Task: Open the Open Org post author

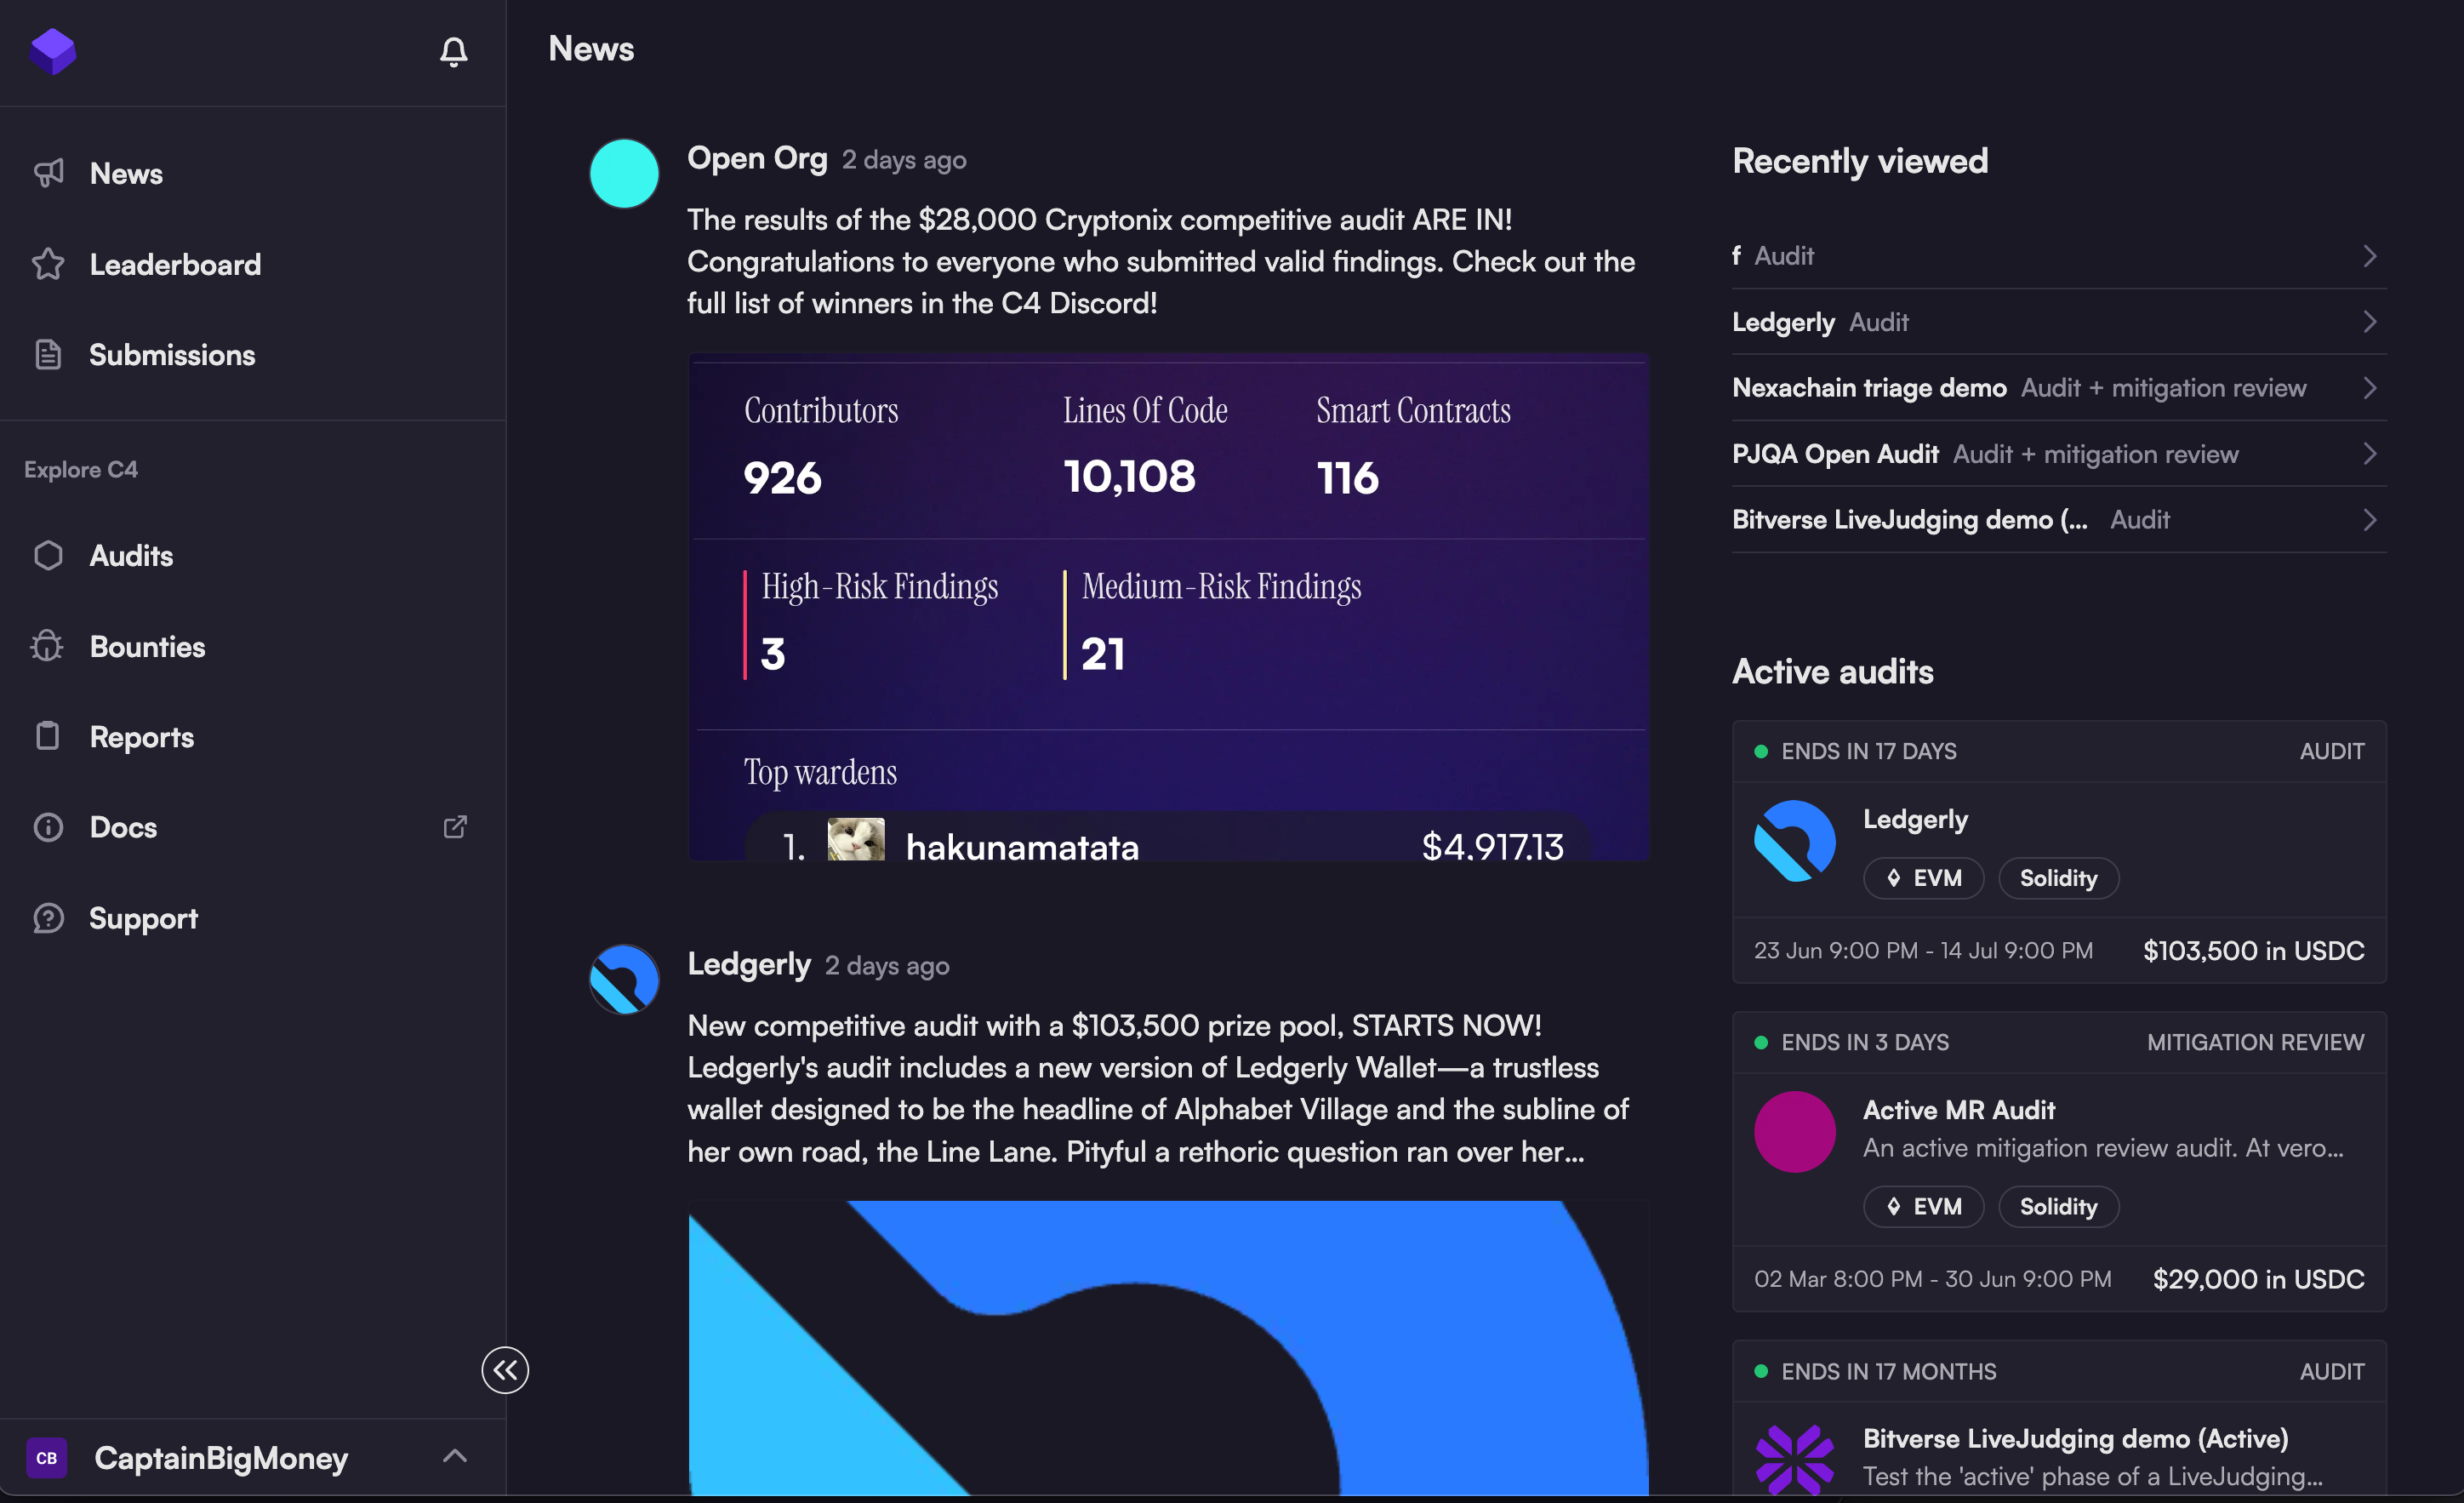Action: (757, 158)
